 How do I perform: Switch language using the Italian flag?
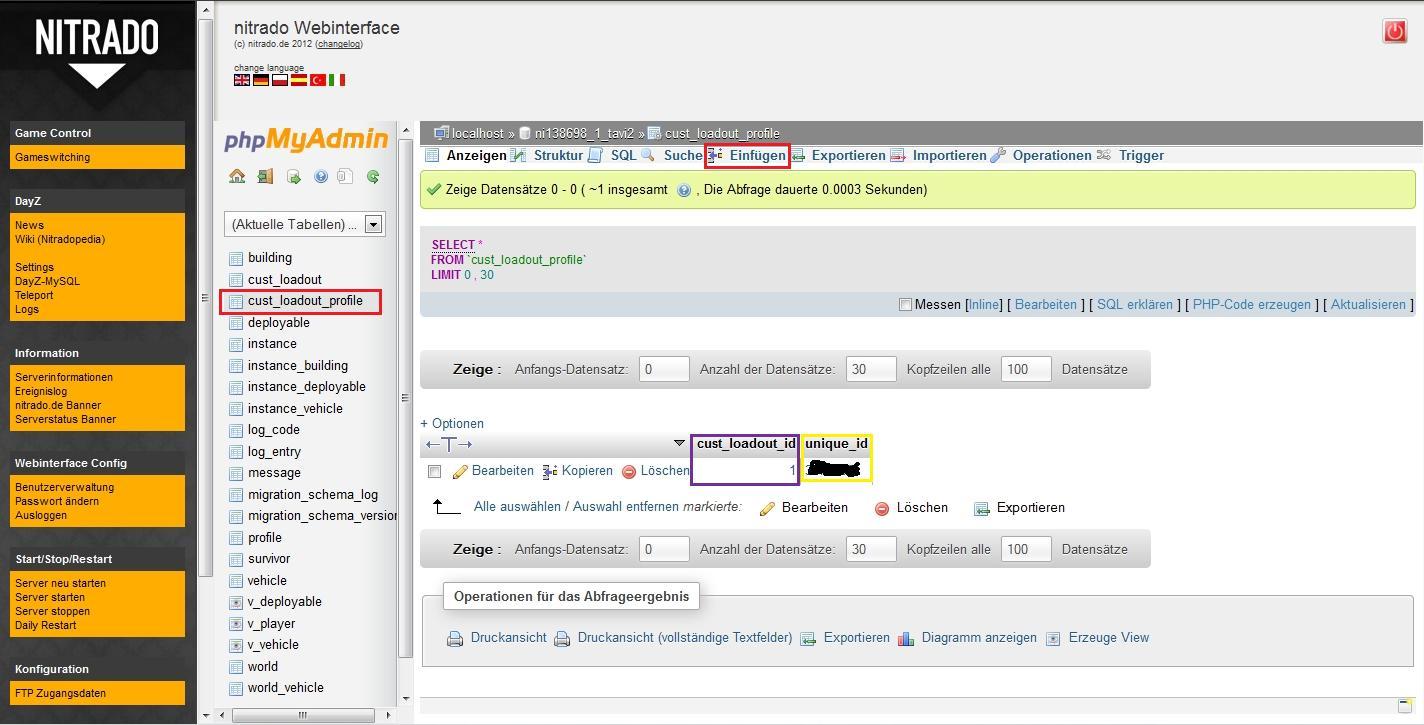click(337, 80)
